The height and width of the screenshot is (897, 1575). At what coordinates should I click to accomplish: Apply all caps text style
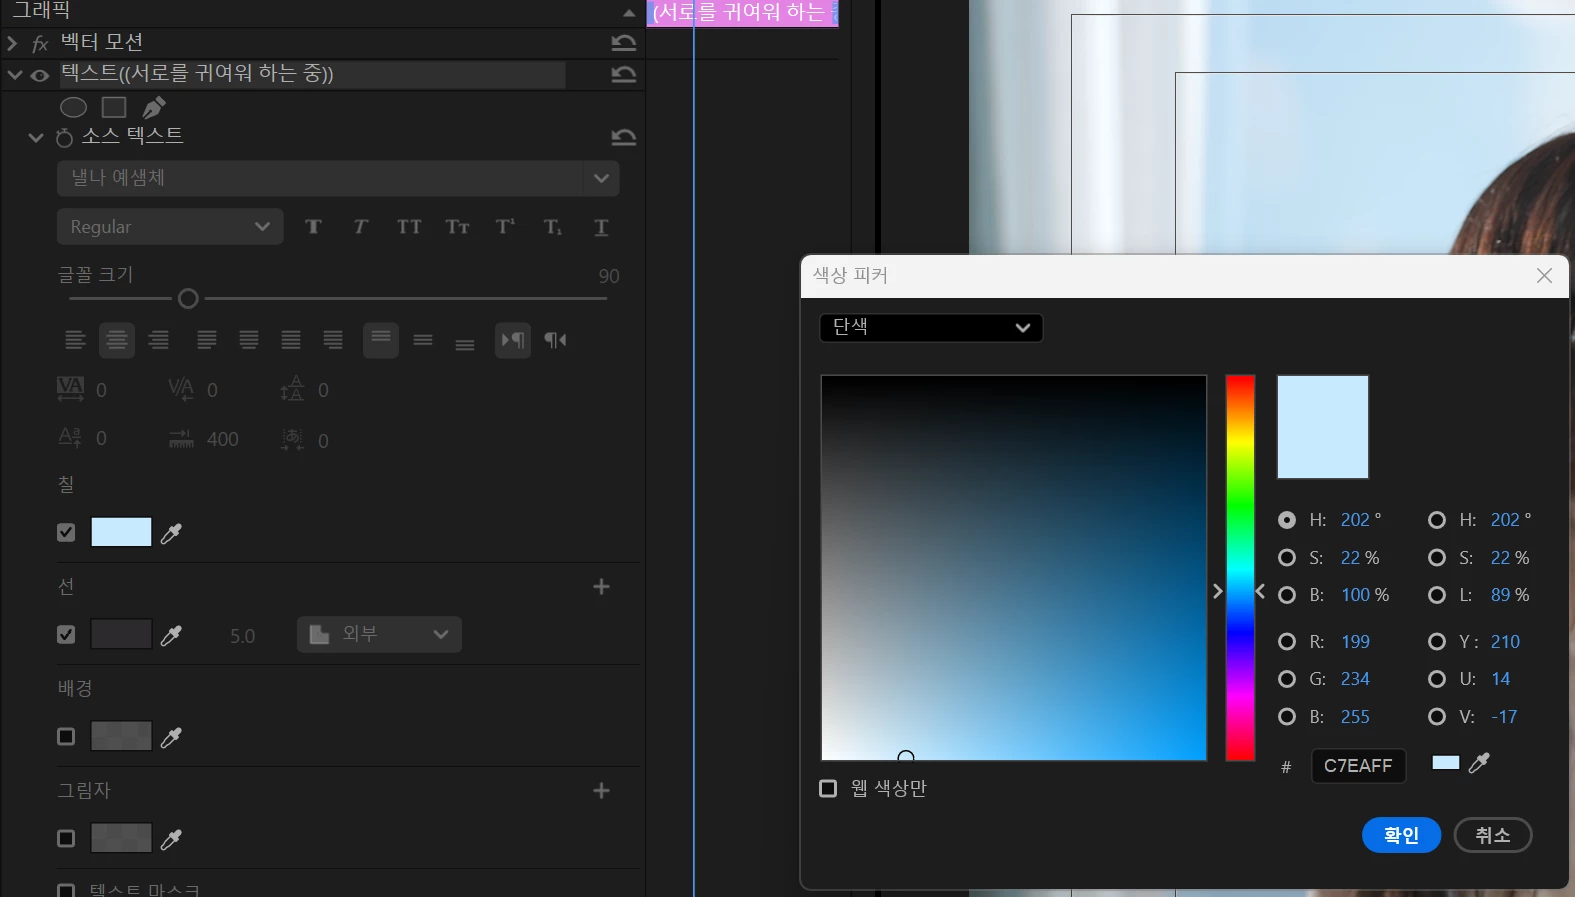click(409, 227)
